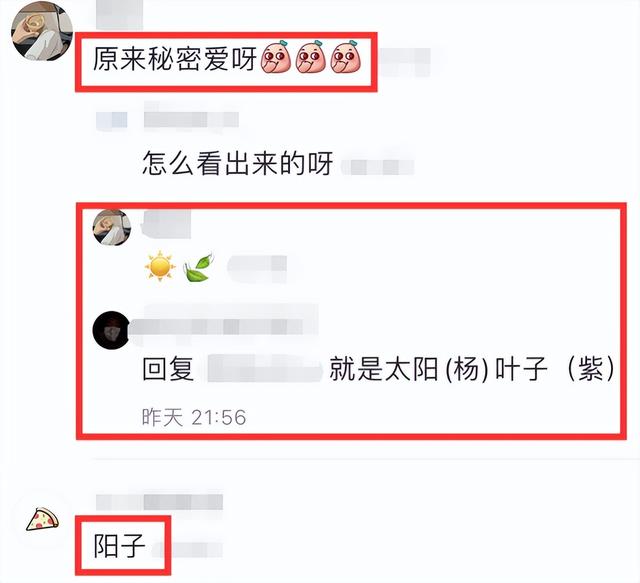The height and width of the screenshot is (583, 640).
Task: Click the third peach emoji sticker
Action: [346, 57]
